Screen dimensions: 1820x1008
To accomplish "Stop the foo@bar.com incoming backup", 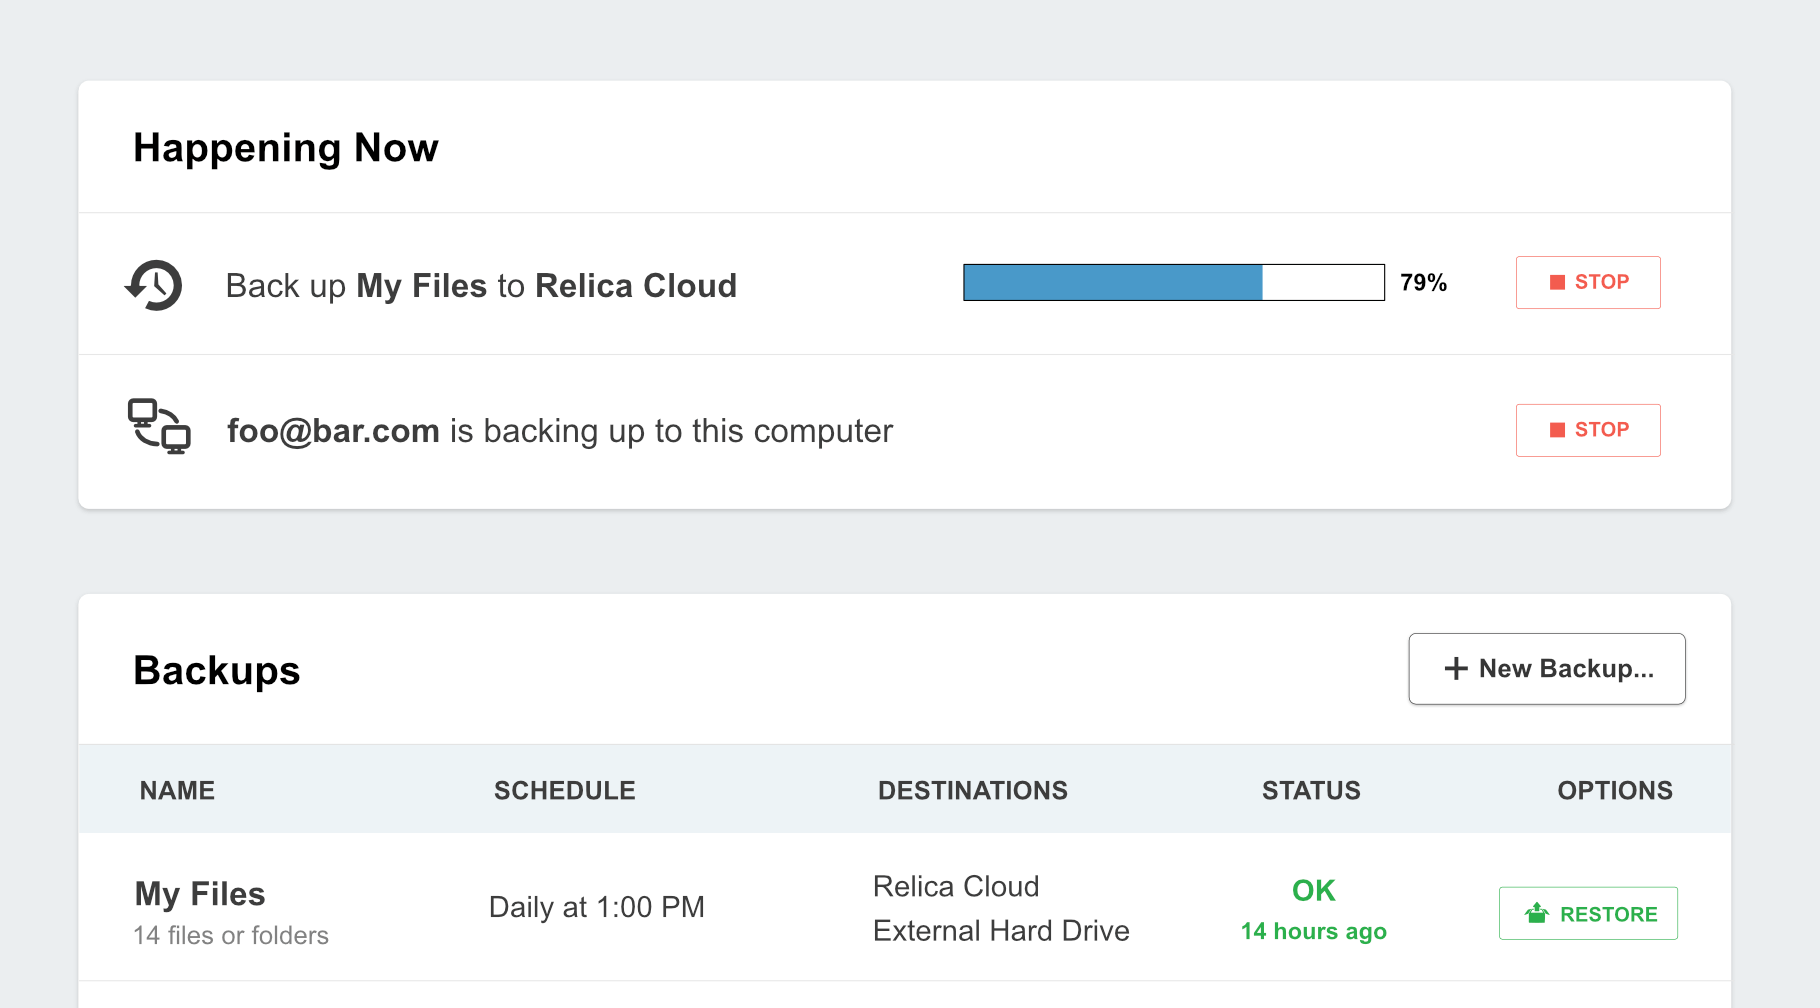I will coord(1587,430).
